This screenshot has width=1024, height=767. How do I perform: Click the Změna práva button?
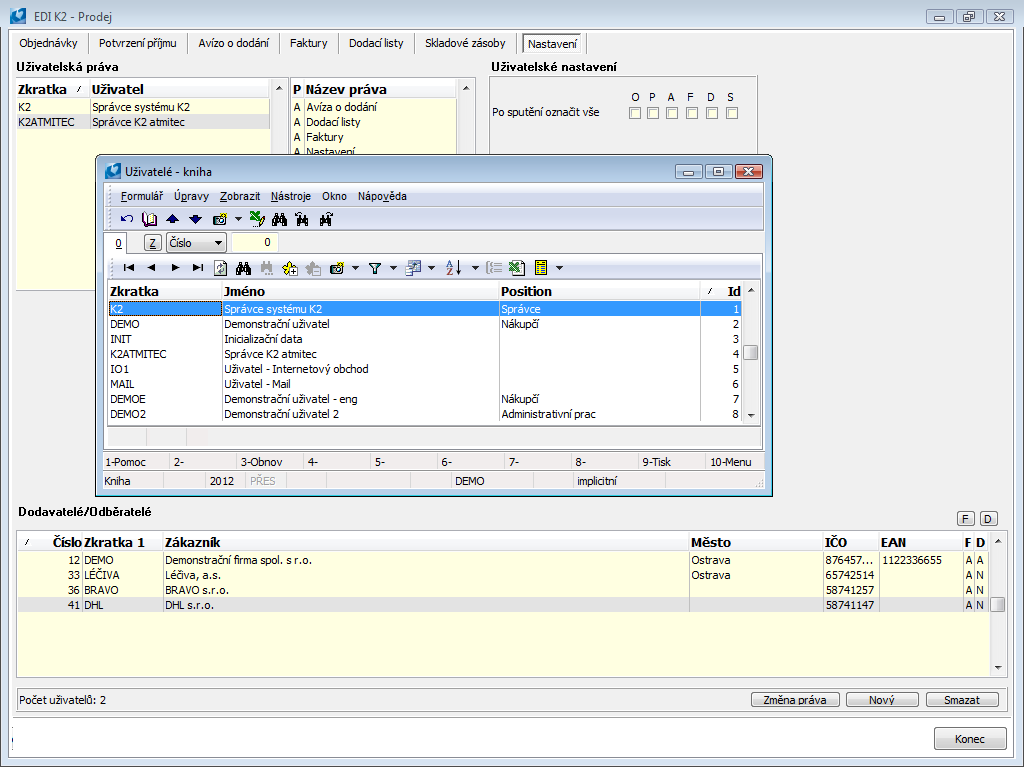795,700
